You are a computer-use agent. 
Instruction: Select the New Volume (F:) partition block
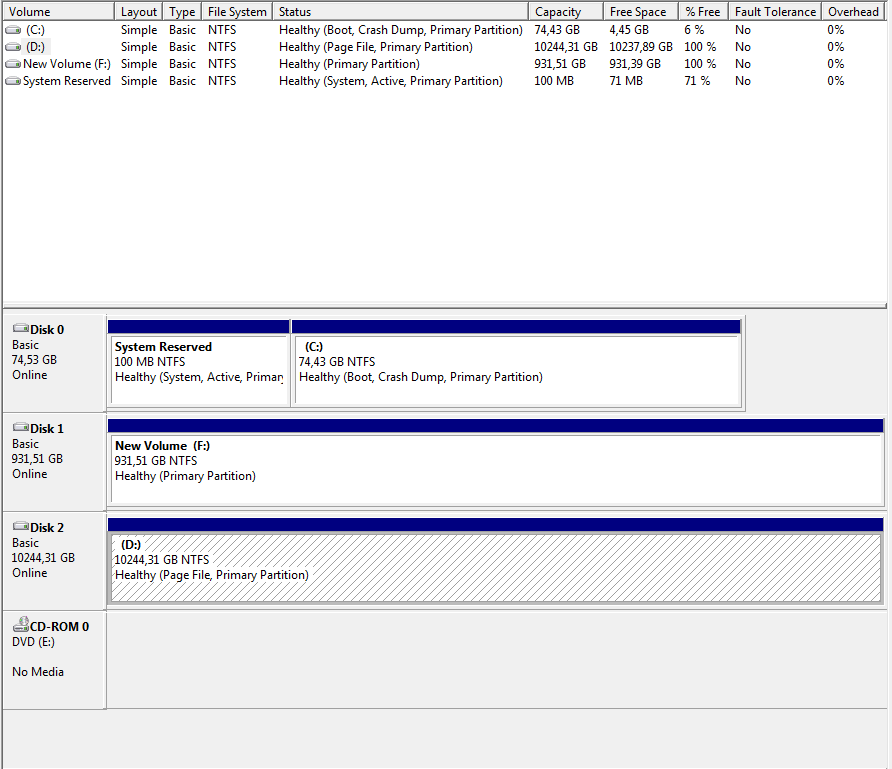click(495, 470)
